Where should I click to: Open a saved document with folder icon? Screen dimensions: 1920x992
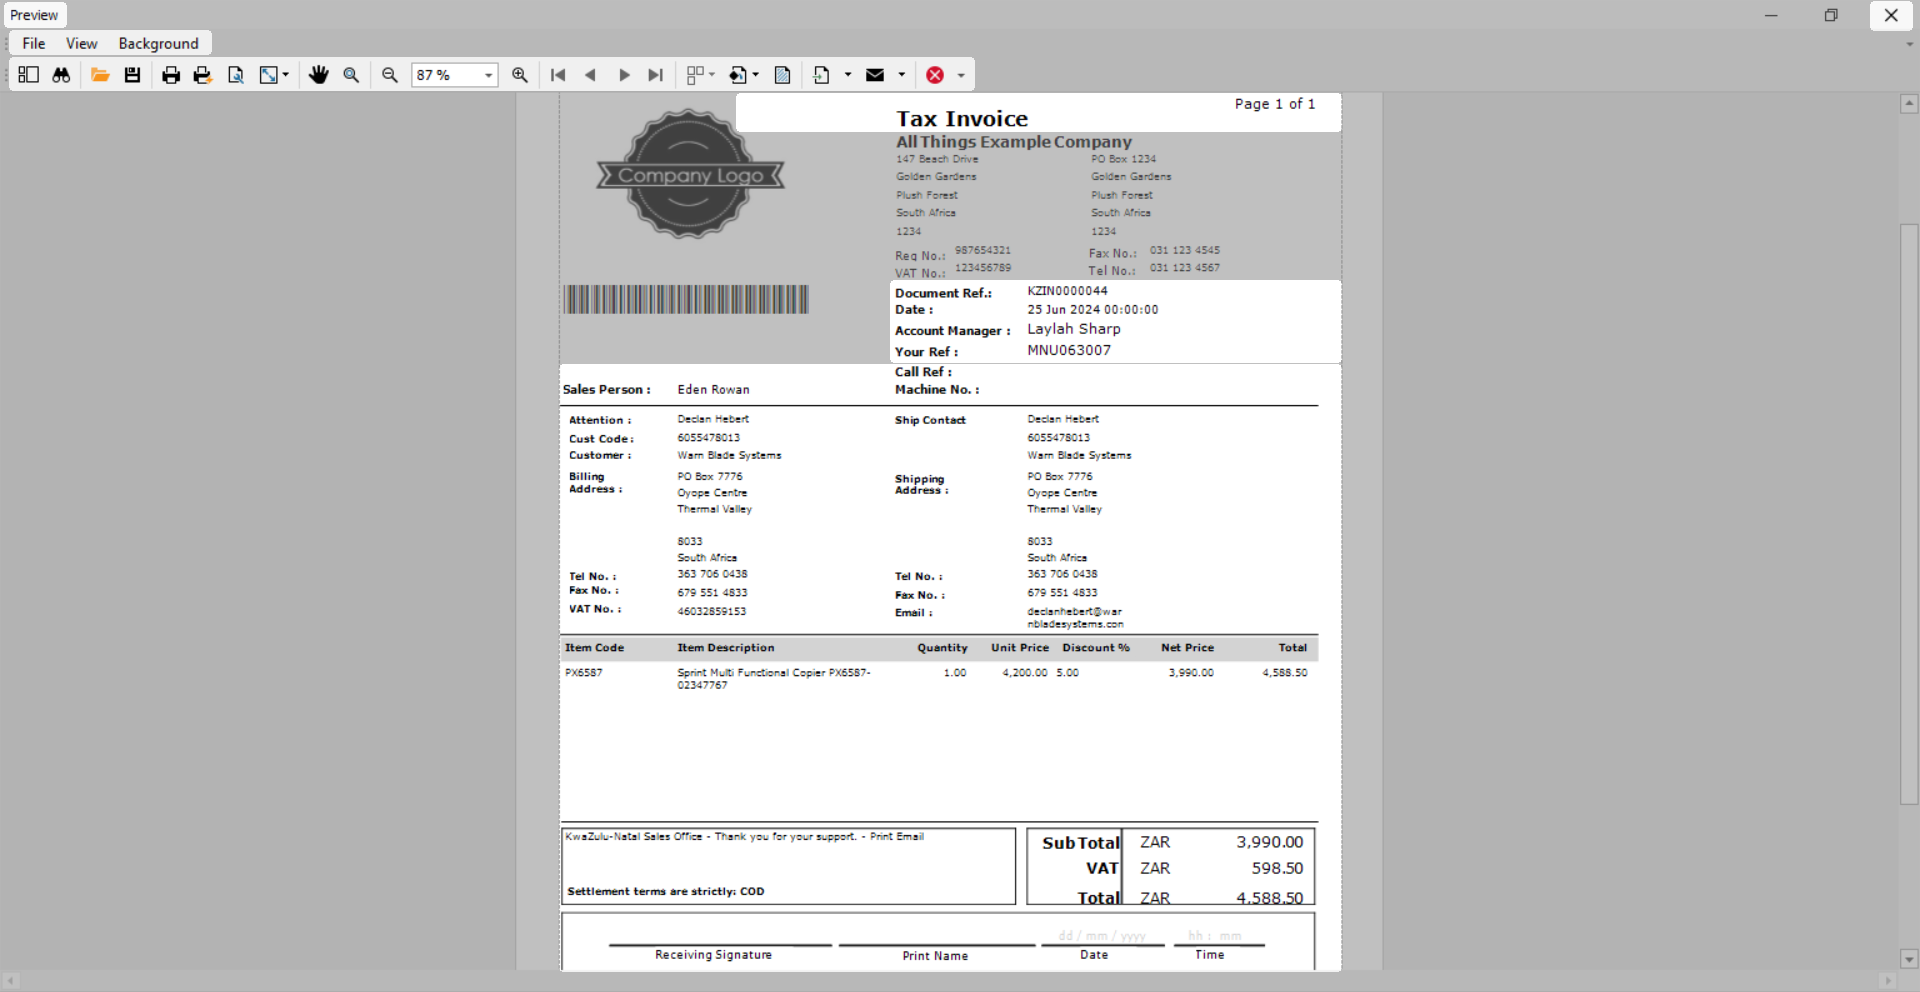[x=100, y=75]
